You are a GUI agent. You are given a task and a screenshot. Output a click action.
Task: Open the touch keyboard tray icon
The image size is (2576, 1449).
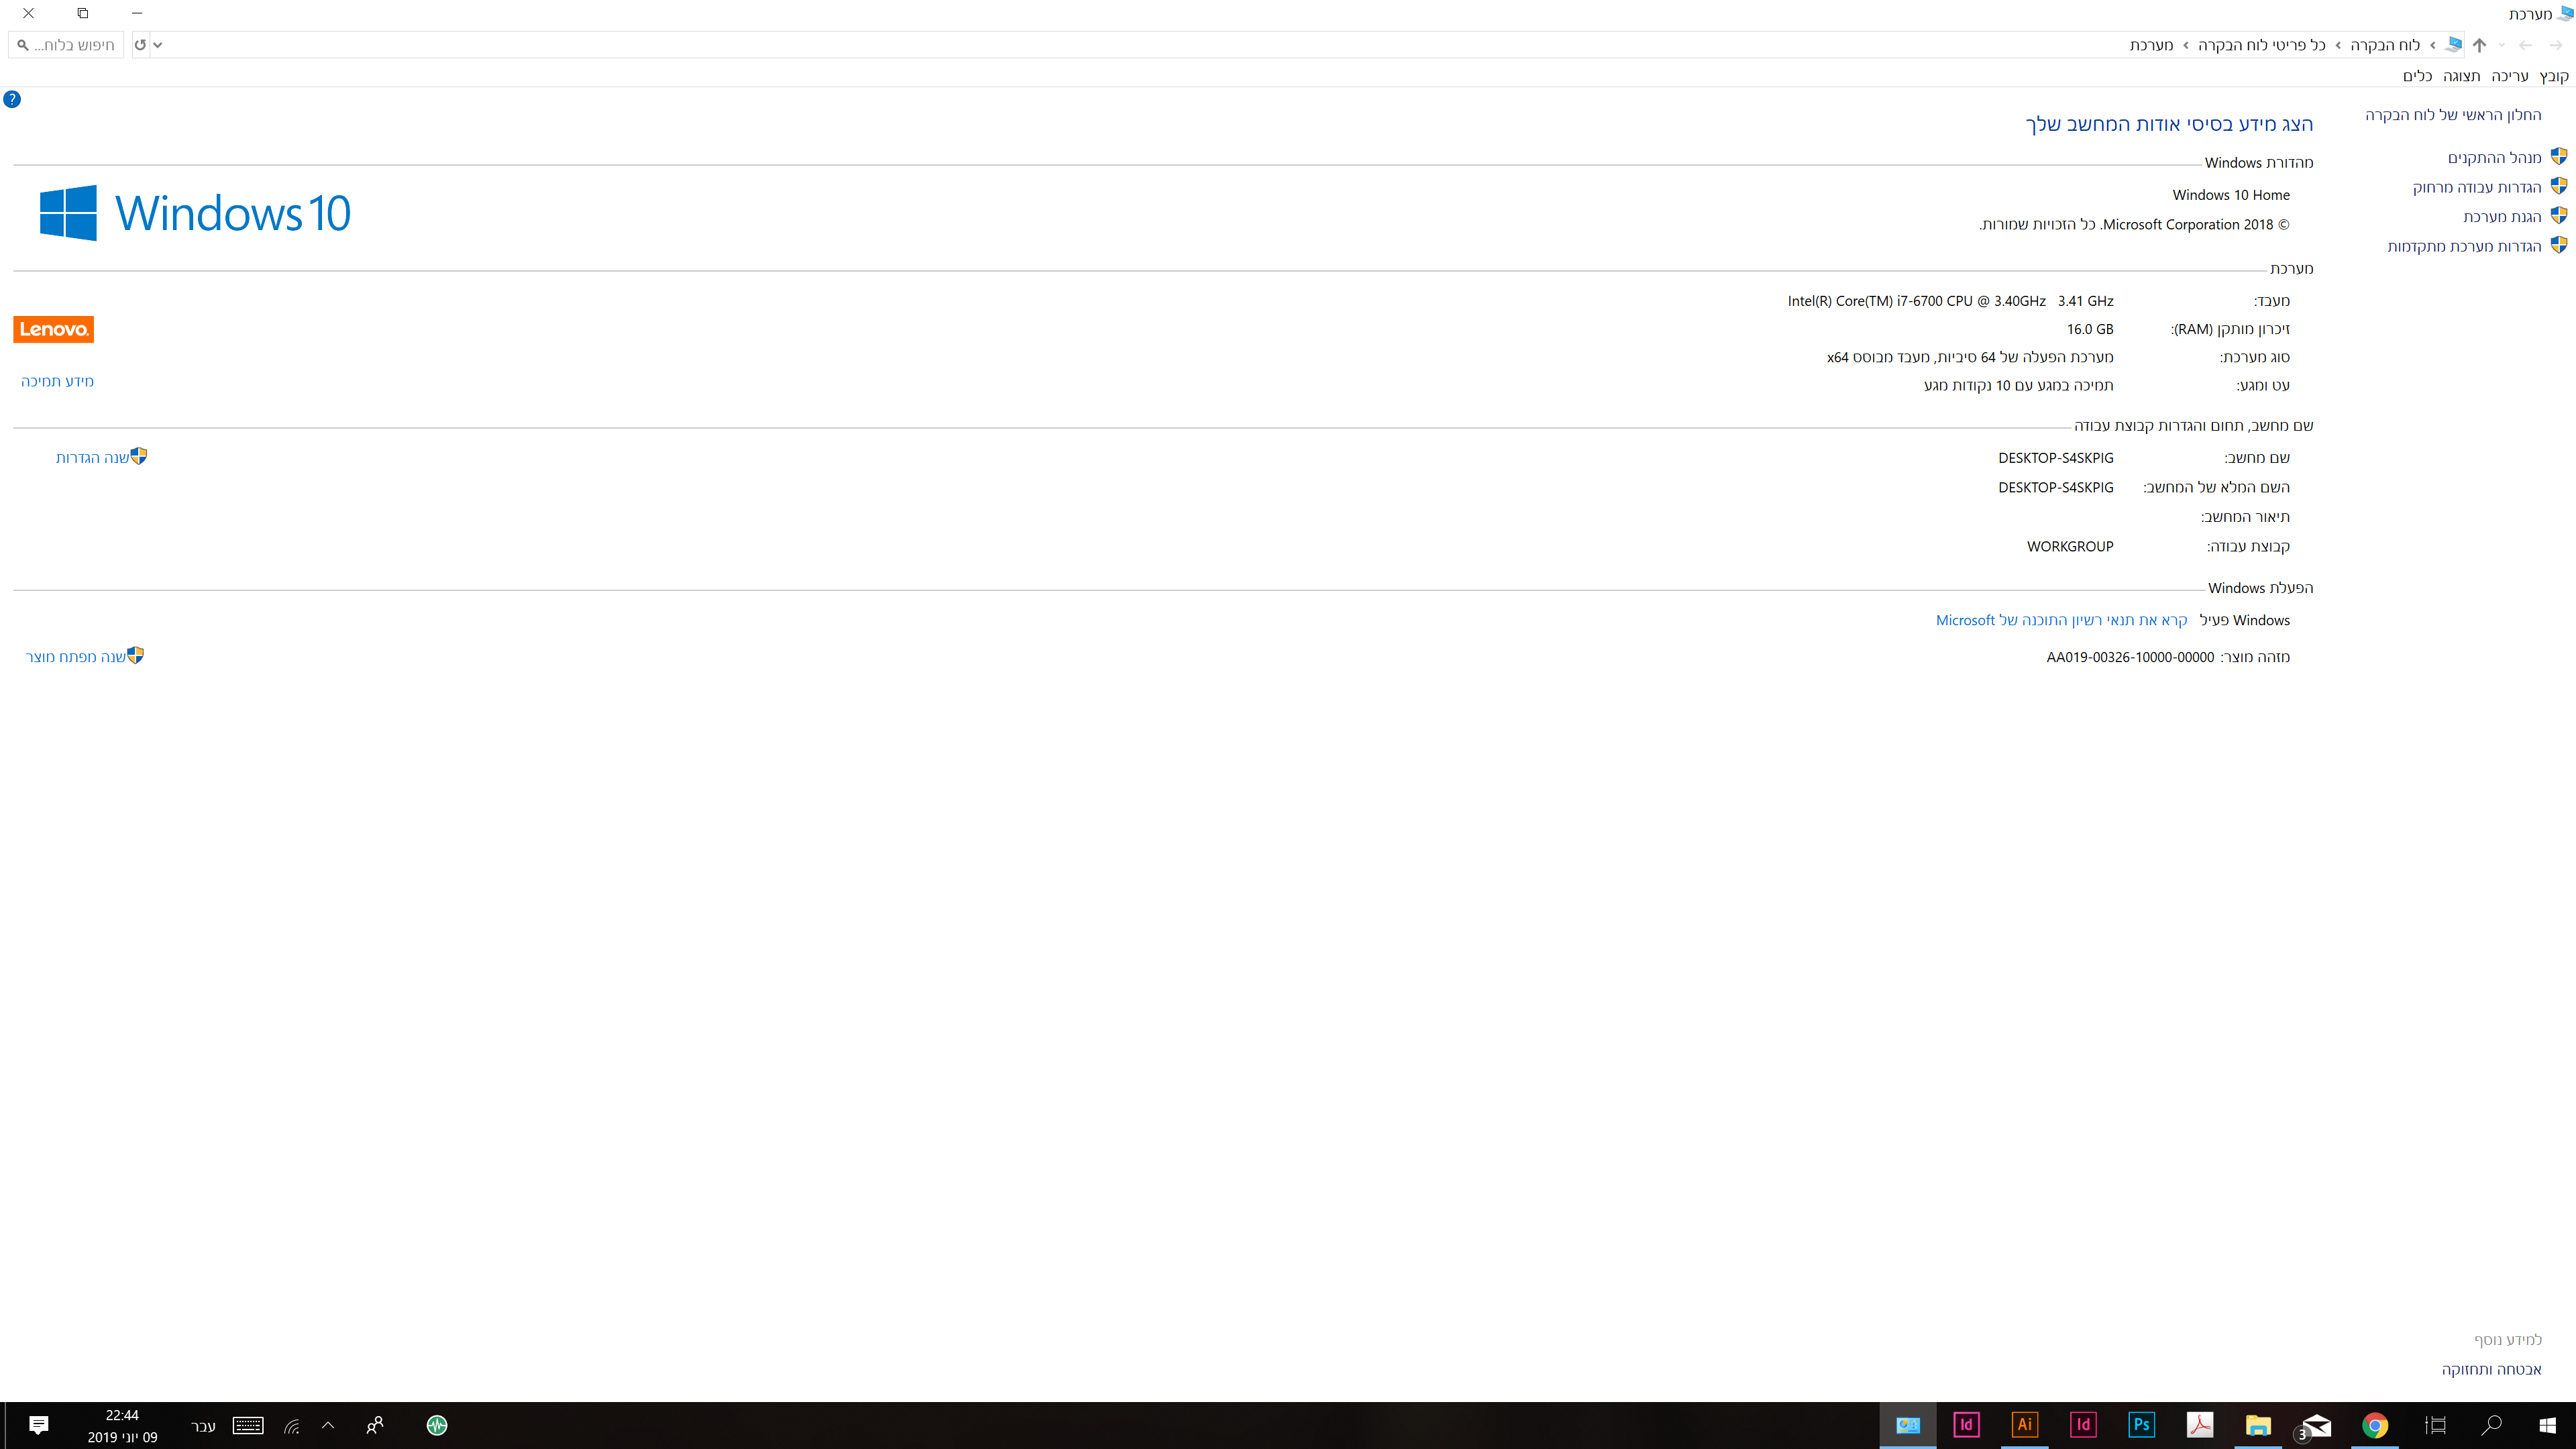[x=248, y=1425]
